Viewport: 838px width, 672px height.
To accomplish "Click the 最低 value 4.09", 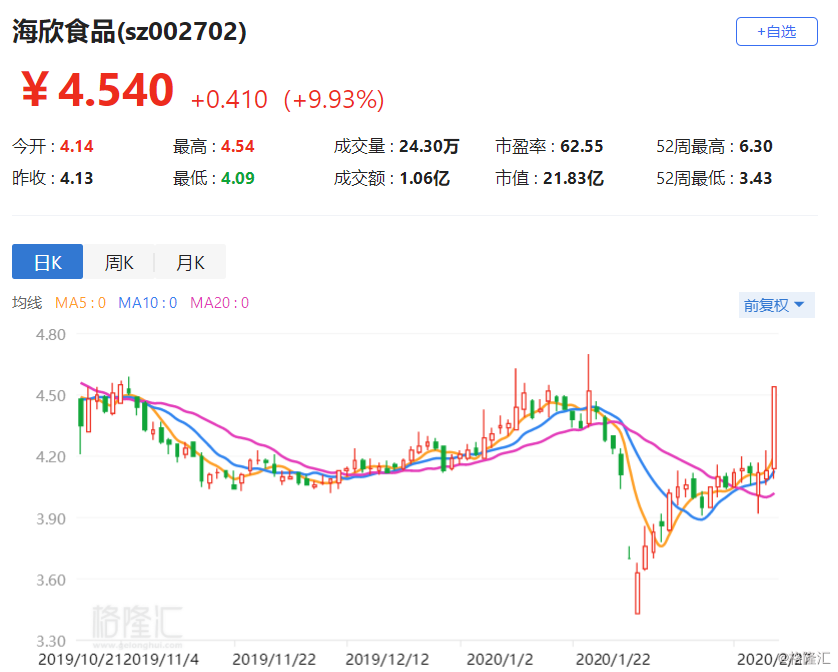I will 238,178.
